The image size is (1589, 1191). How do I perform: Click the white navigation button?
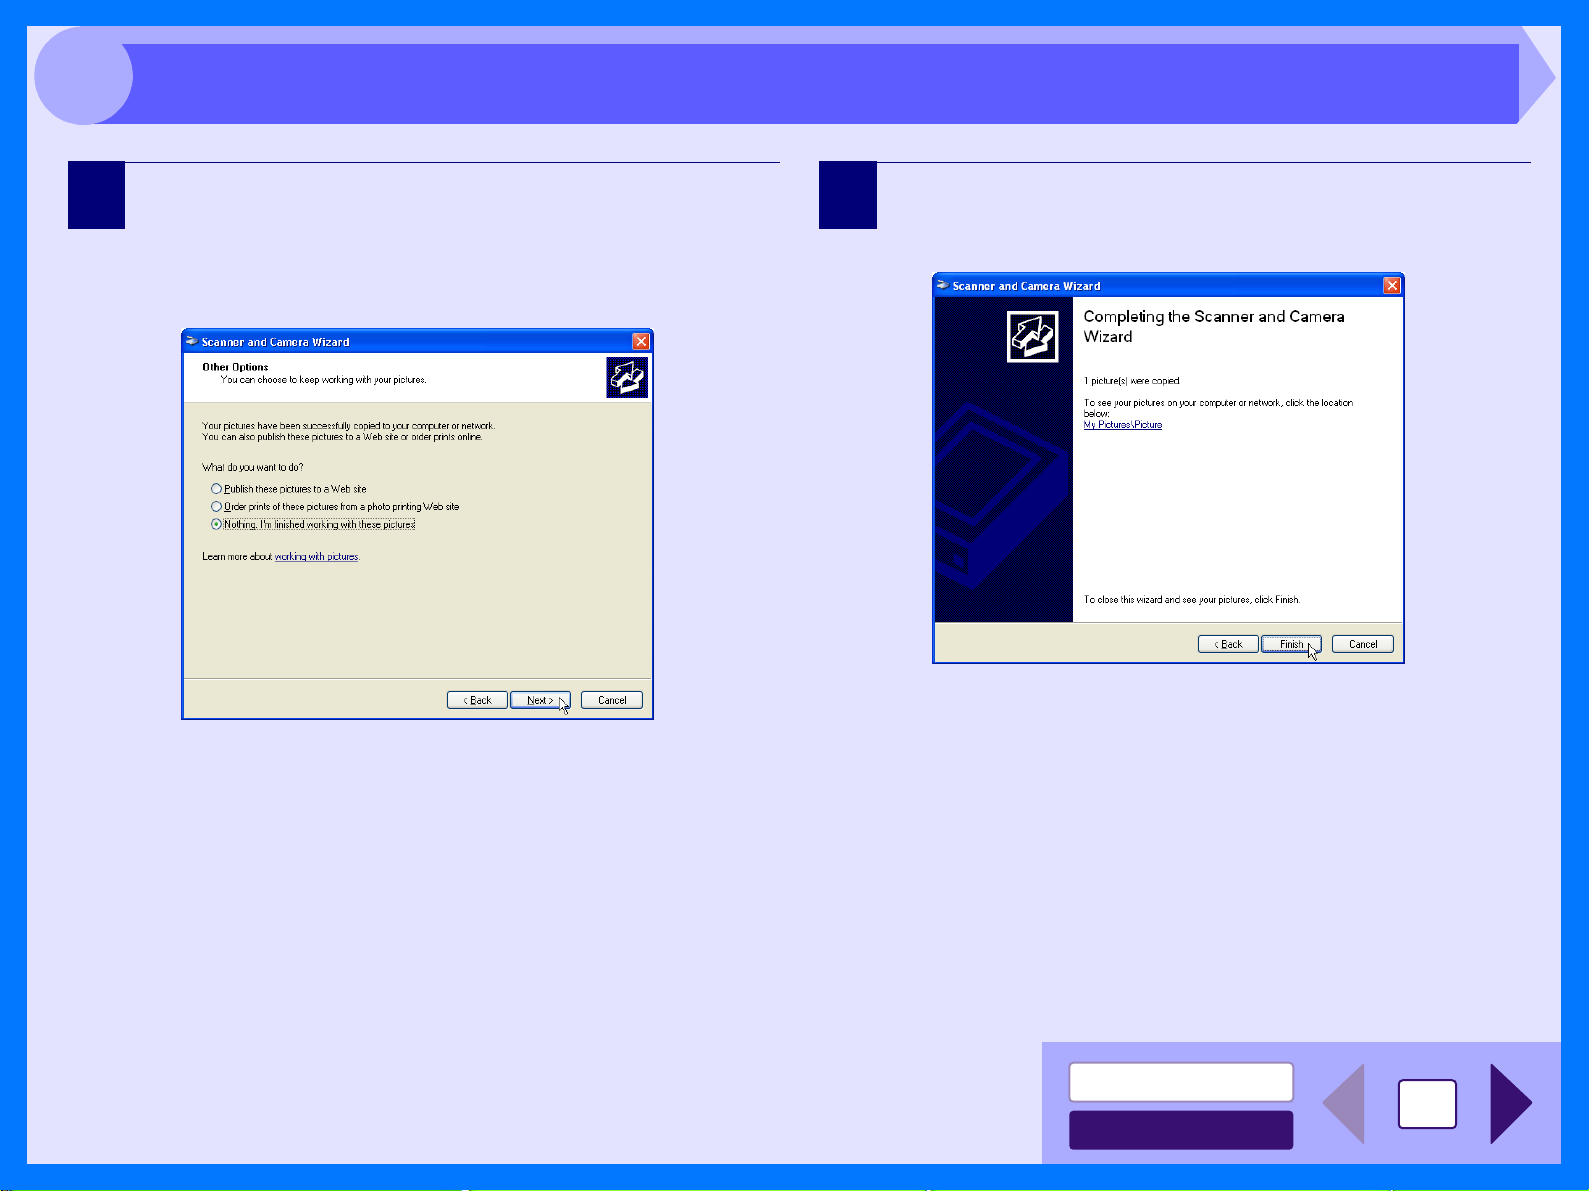tap(1181, 1082)
